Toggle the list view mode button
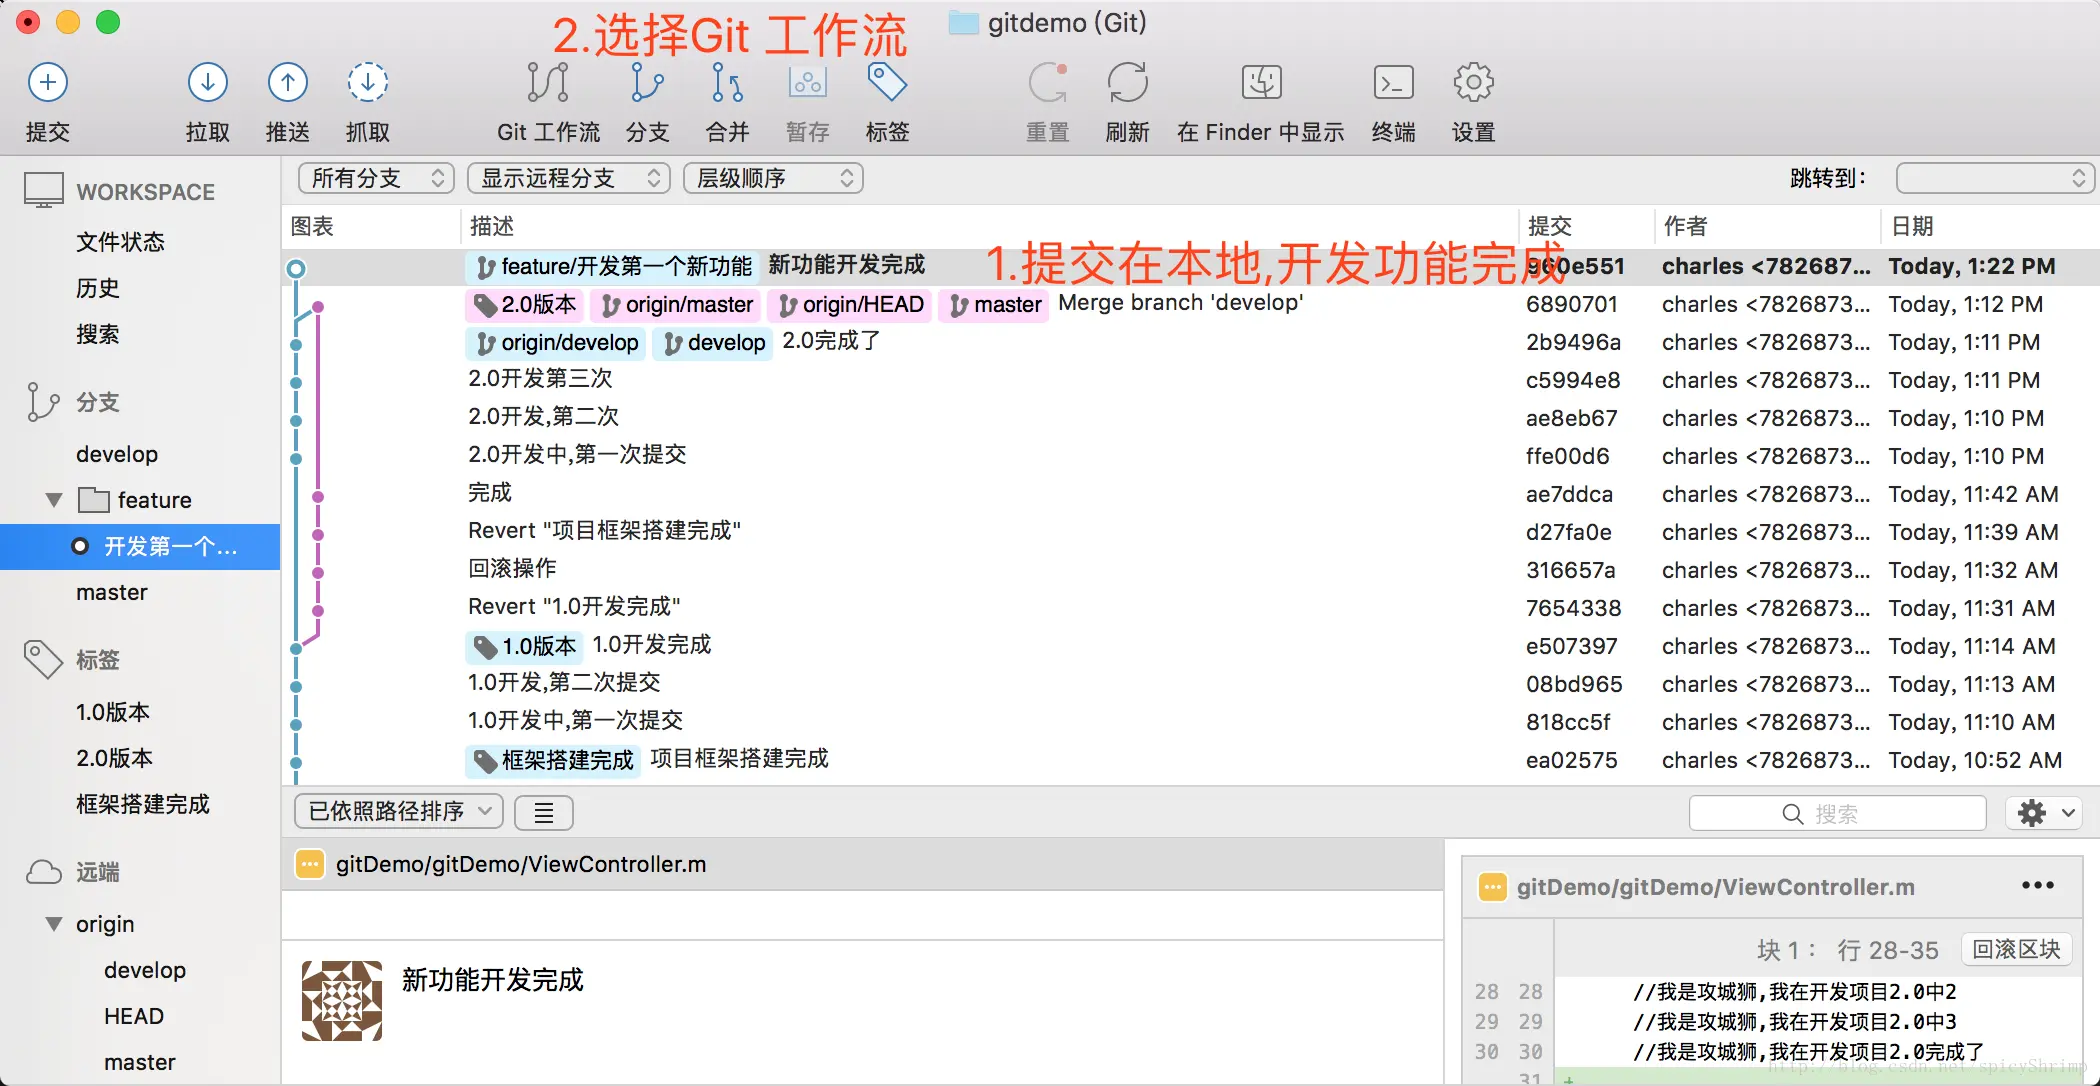 click(543, 813)
